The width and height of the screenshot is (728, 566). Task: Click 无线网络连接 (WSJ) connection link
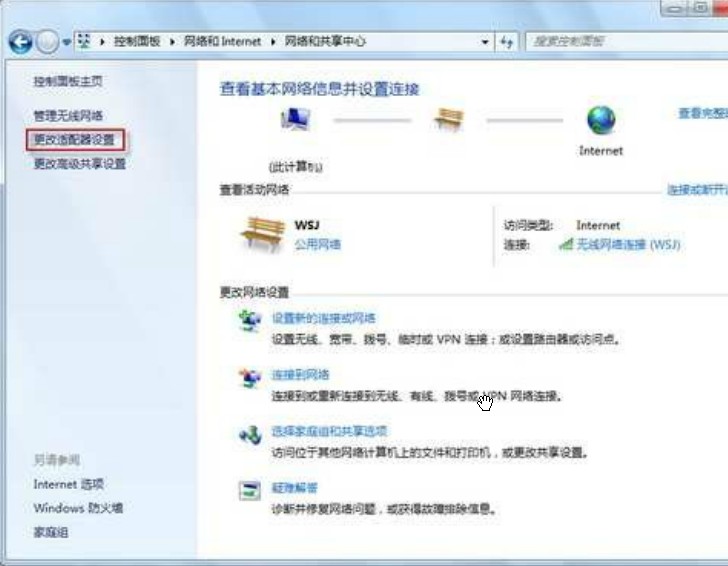pyautogui.click(x=628, y=244)
